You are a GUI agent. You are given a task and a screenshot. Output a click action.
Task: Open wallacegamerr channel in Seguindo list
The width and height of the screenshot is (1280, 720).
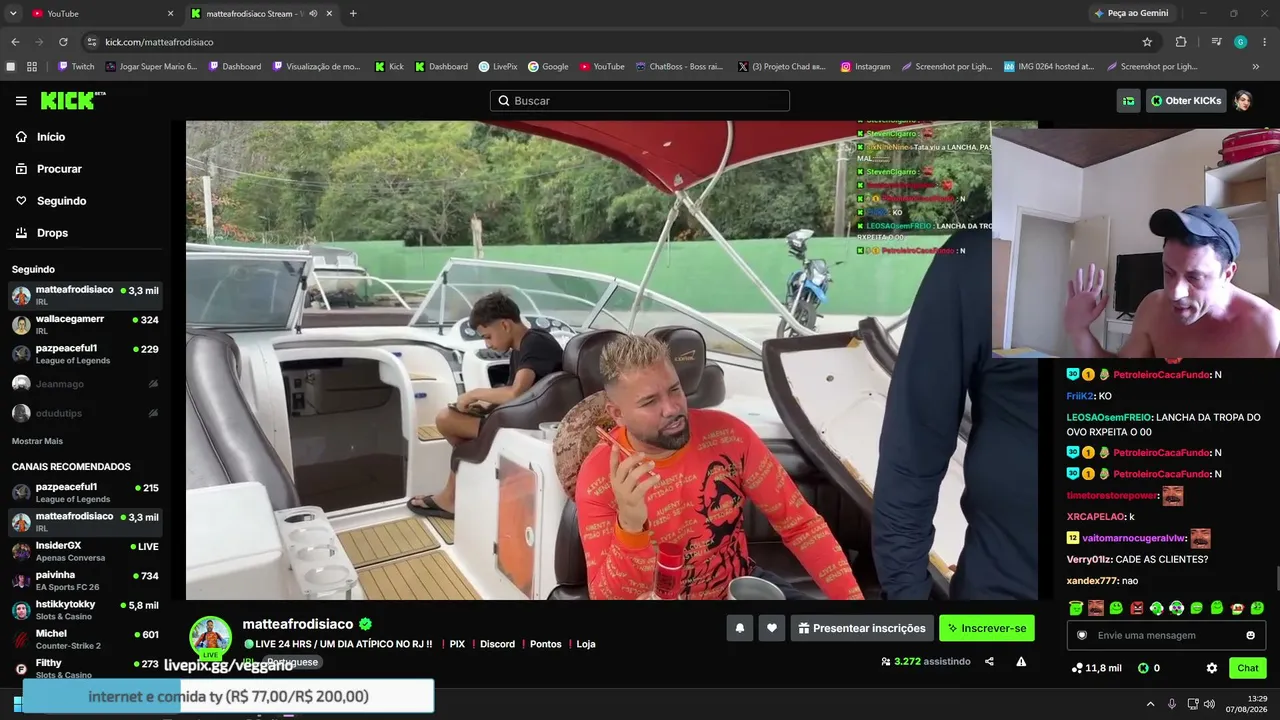tap(85, 325)
